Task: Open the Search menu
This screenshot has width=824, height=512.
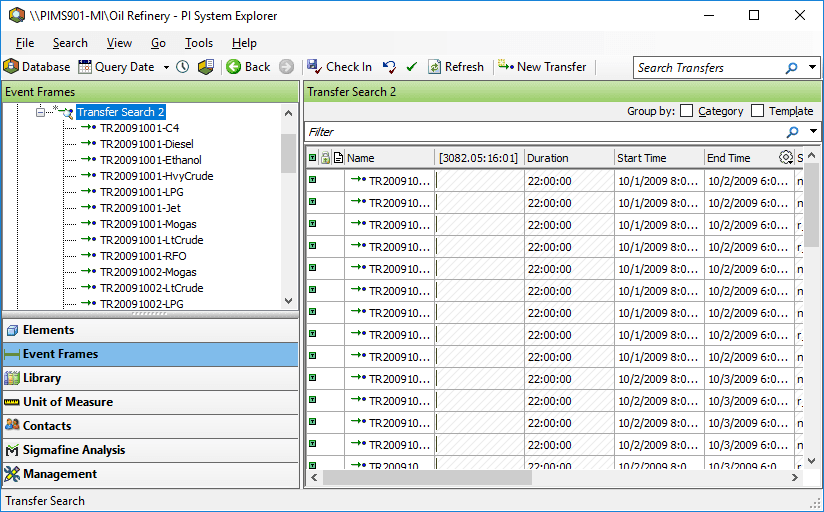Action: [70, 43]
